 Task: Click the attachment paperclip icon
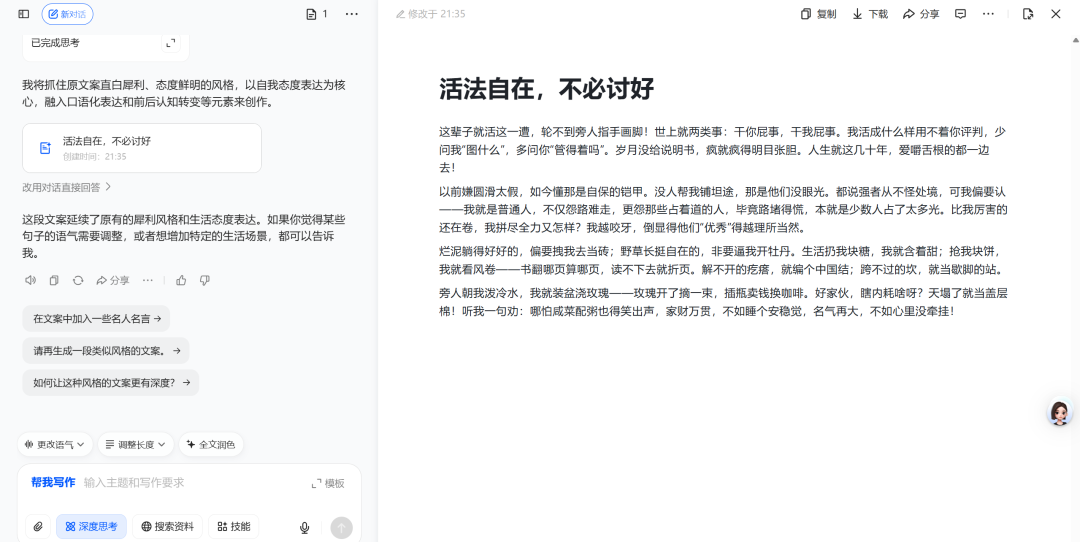[x=37, y=526]
